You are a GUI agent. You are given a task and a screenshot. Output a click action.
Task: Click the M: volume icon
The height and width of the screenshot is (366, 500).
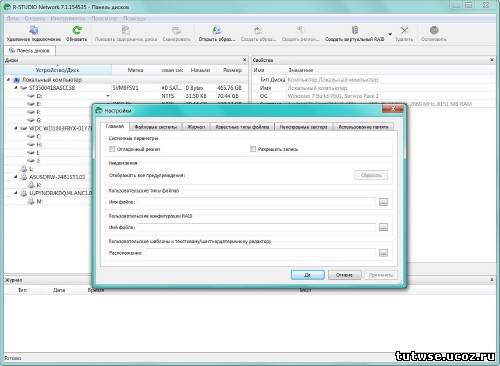pos(31,201)
